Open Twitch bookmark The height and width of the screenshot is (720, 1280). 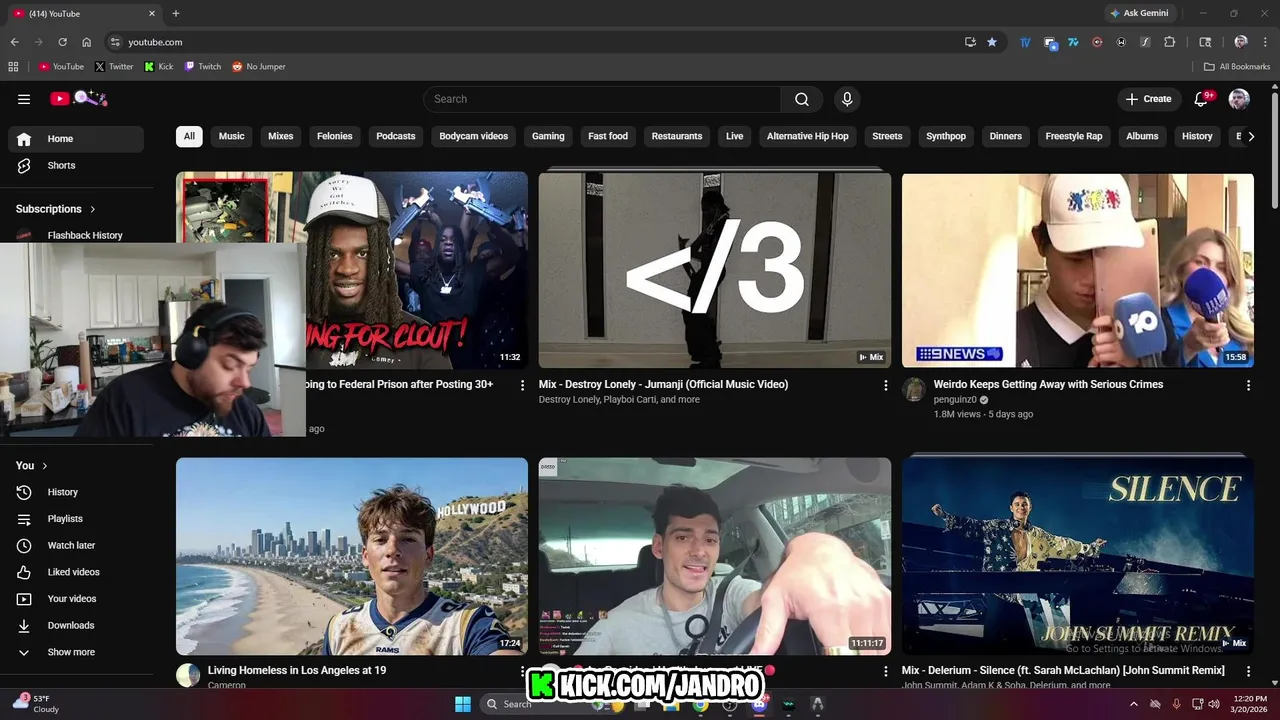click(x=203, y=67)
